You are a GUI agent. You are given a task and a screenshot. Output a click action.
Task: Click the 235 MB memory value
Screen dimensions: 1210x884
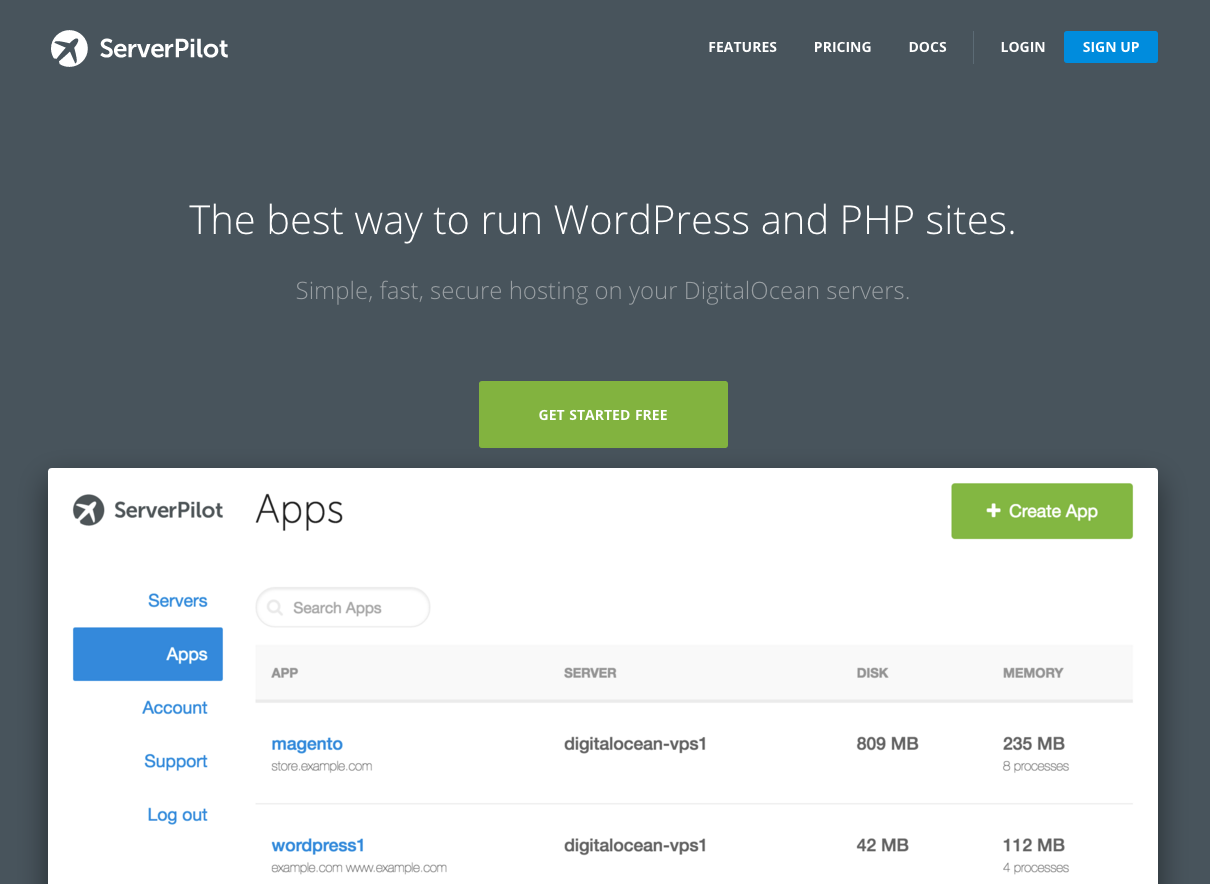click(x=1034, y=744)
